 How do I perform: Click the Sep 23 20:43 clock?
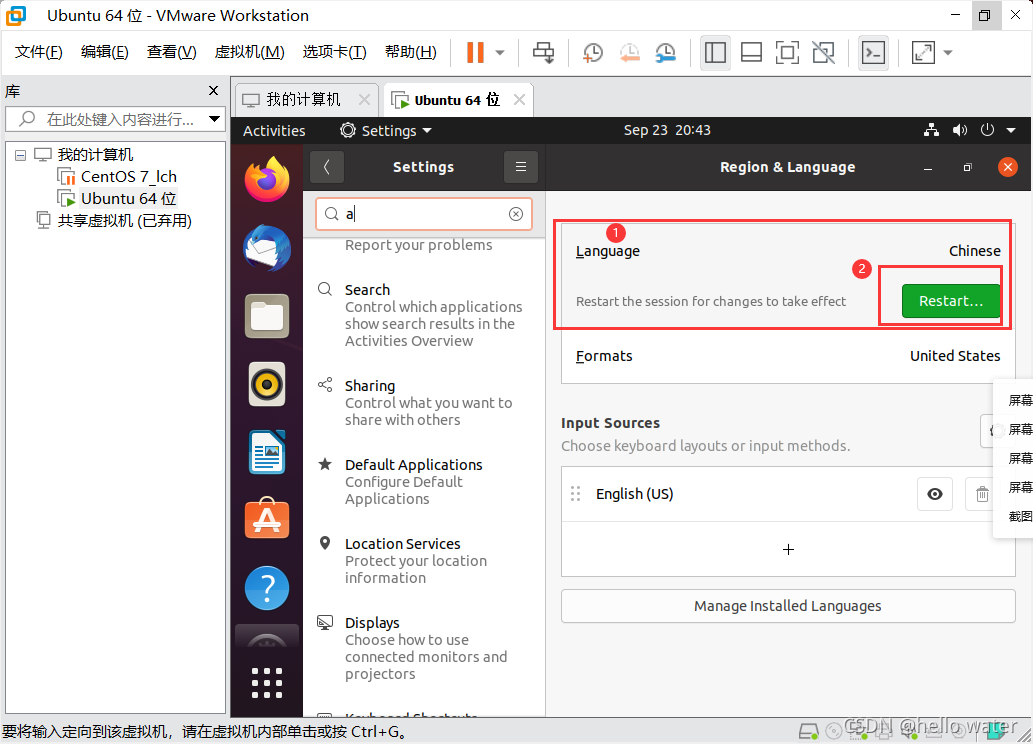click(x=667, y=130)
